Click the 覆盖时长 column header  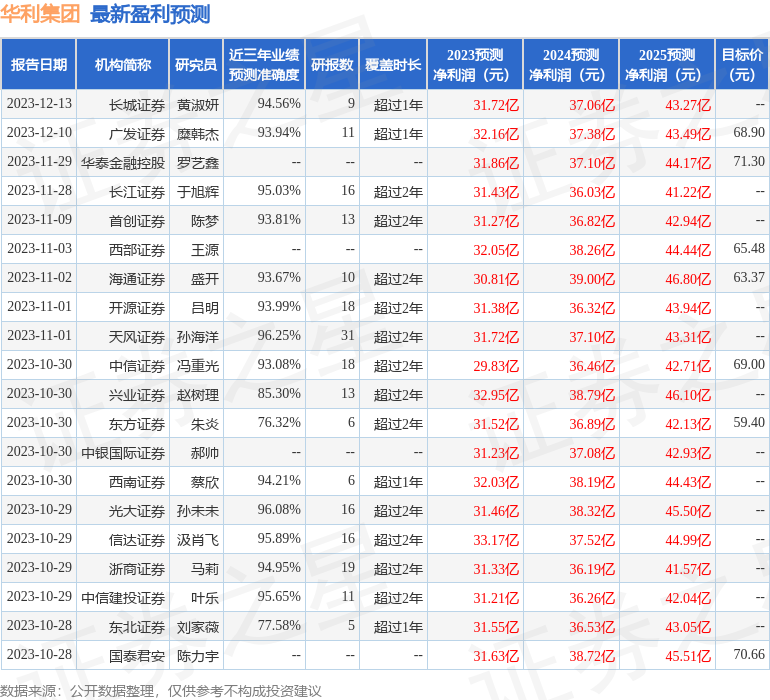pyautogui.click(x=393, y=64)
